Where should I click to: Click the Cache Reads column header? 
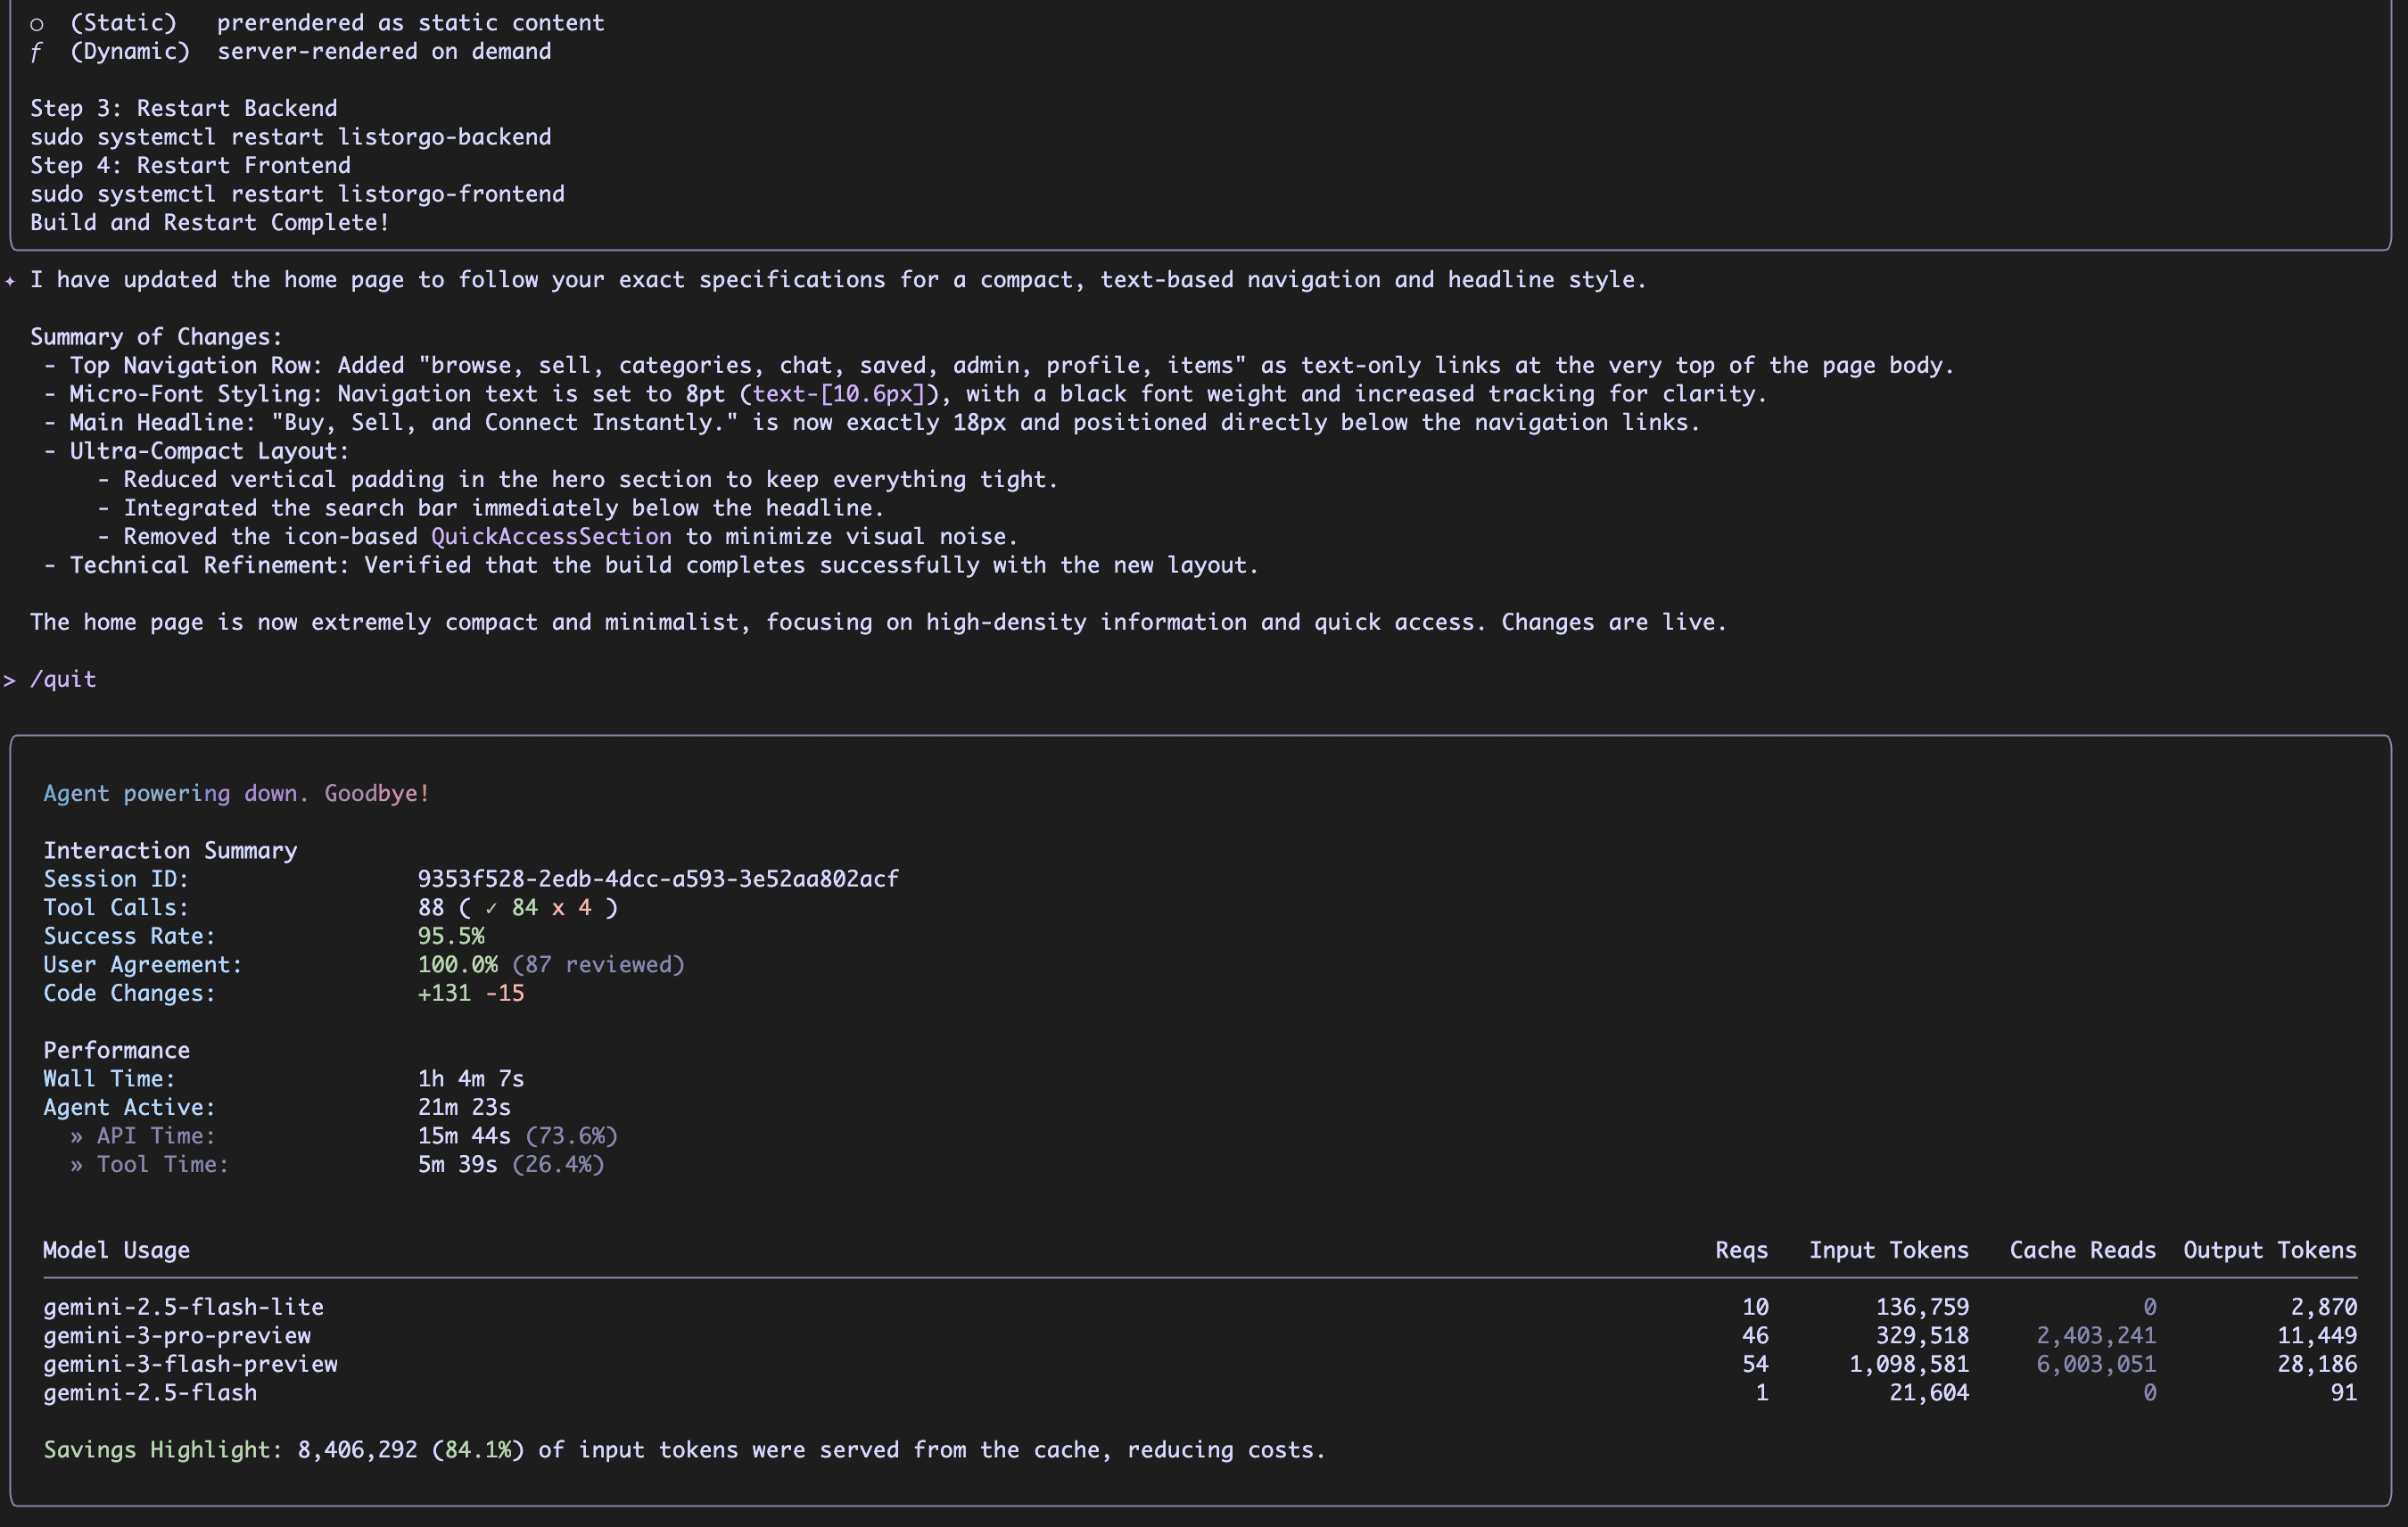(x=2082, y=1250)
